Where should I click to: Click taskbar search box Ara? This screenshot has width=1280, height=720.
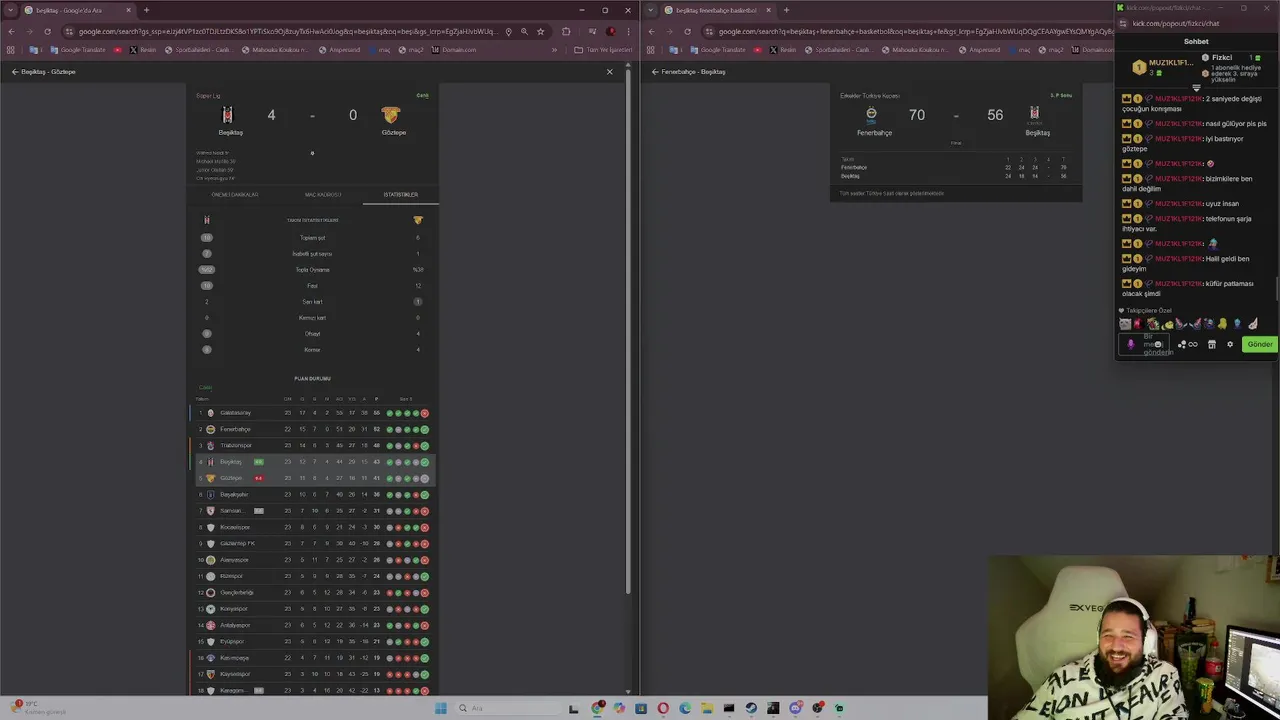(508, 708)
